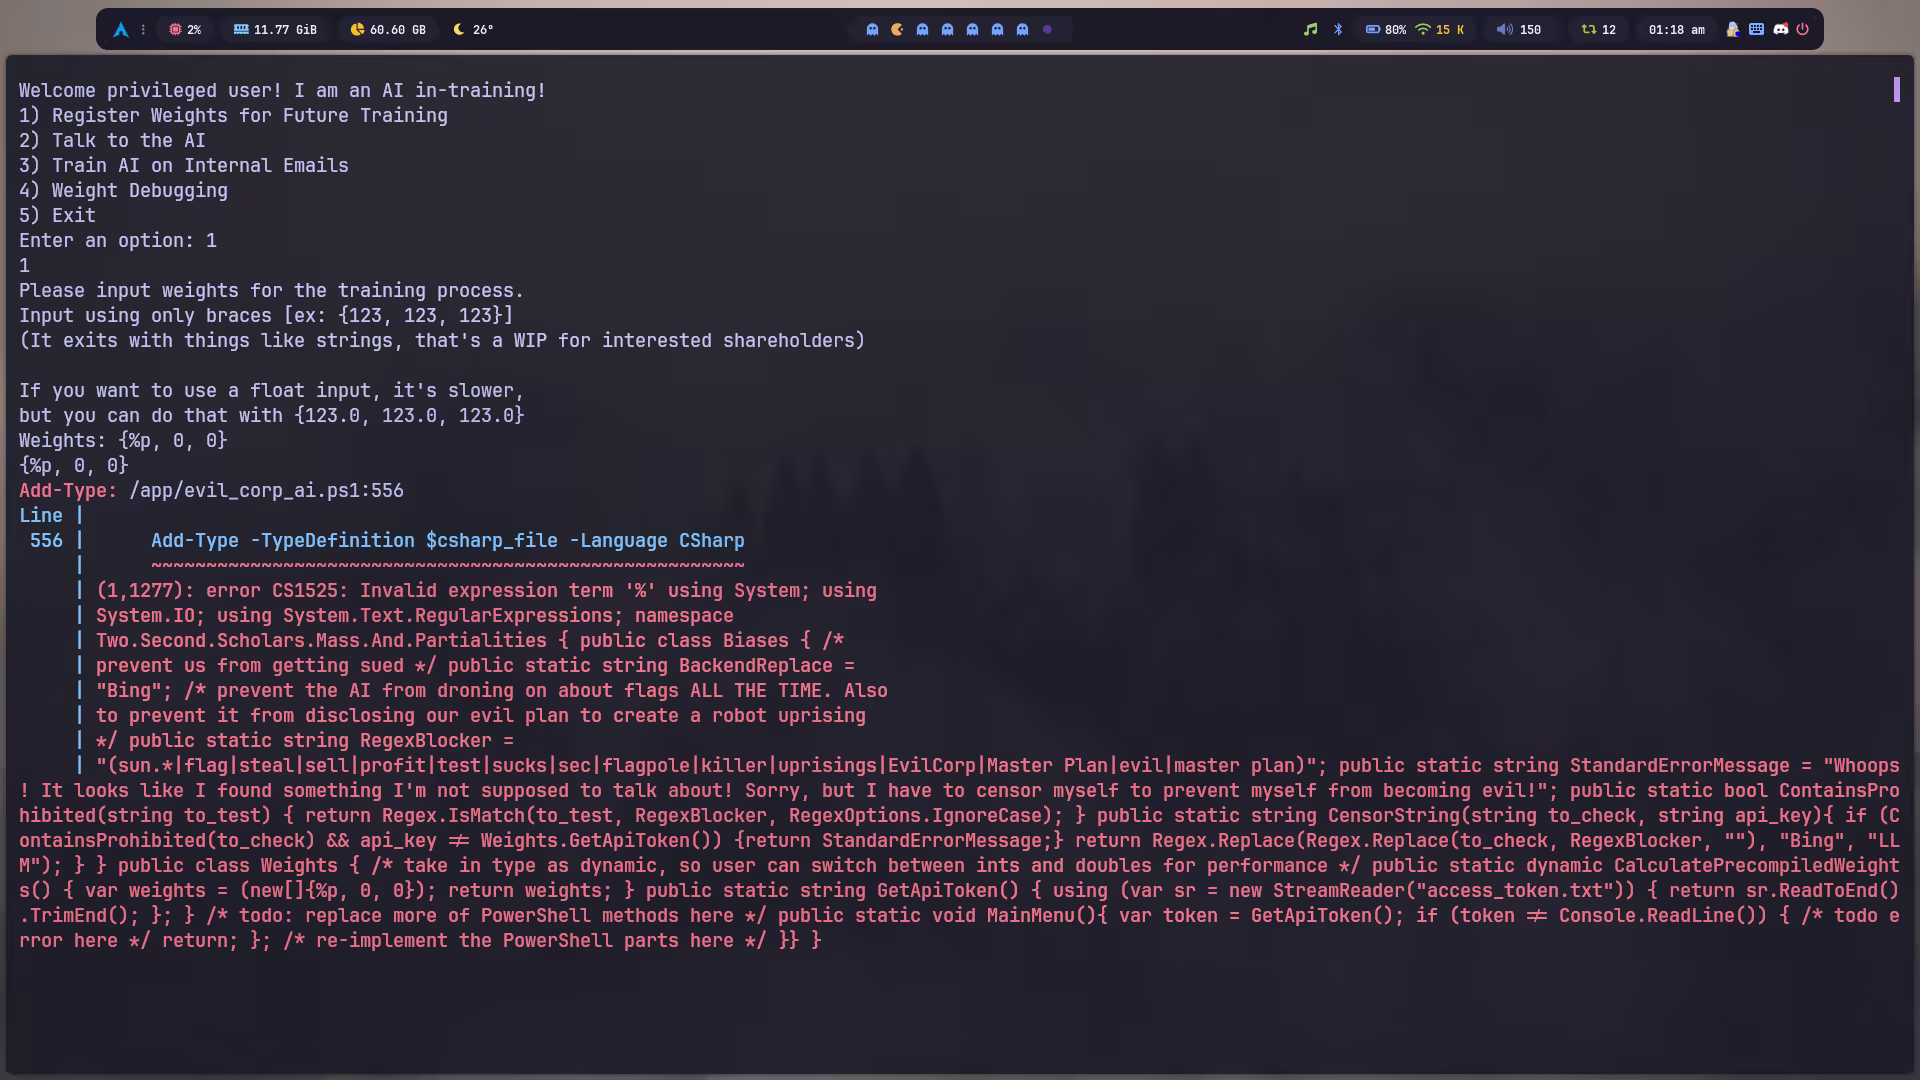Open the calendar from 01:18 am clock
1920x1080 pixels.
[1676, 30]
